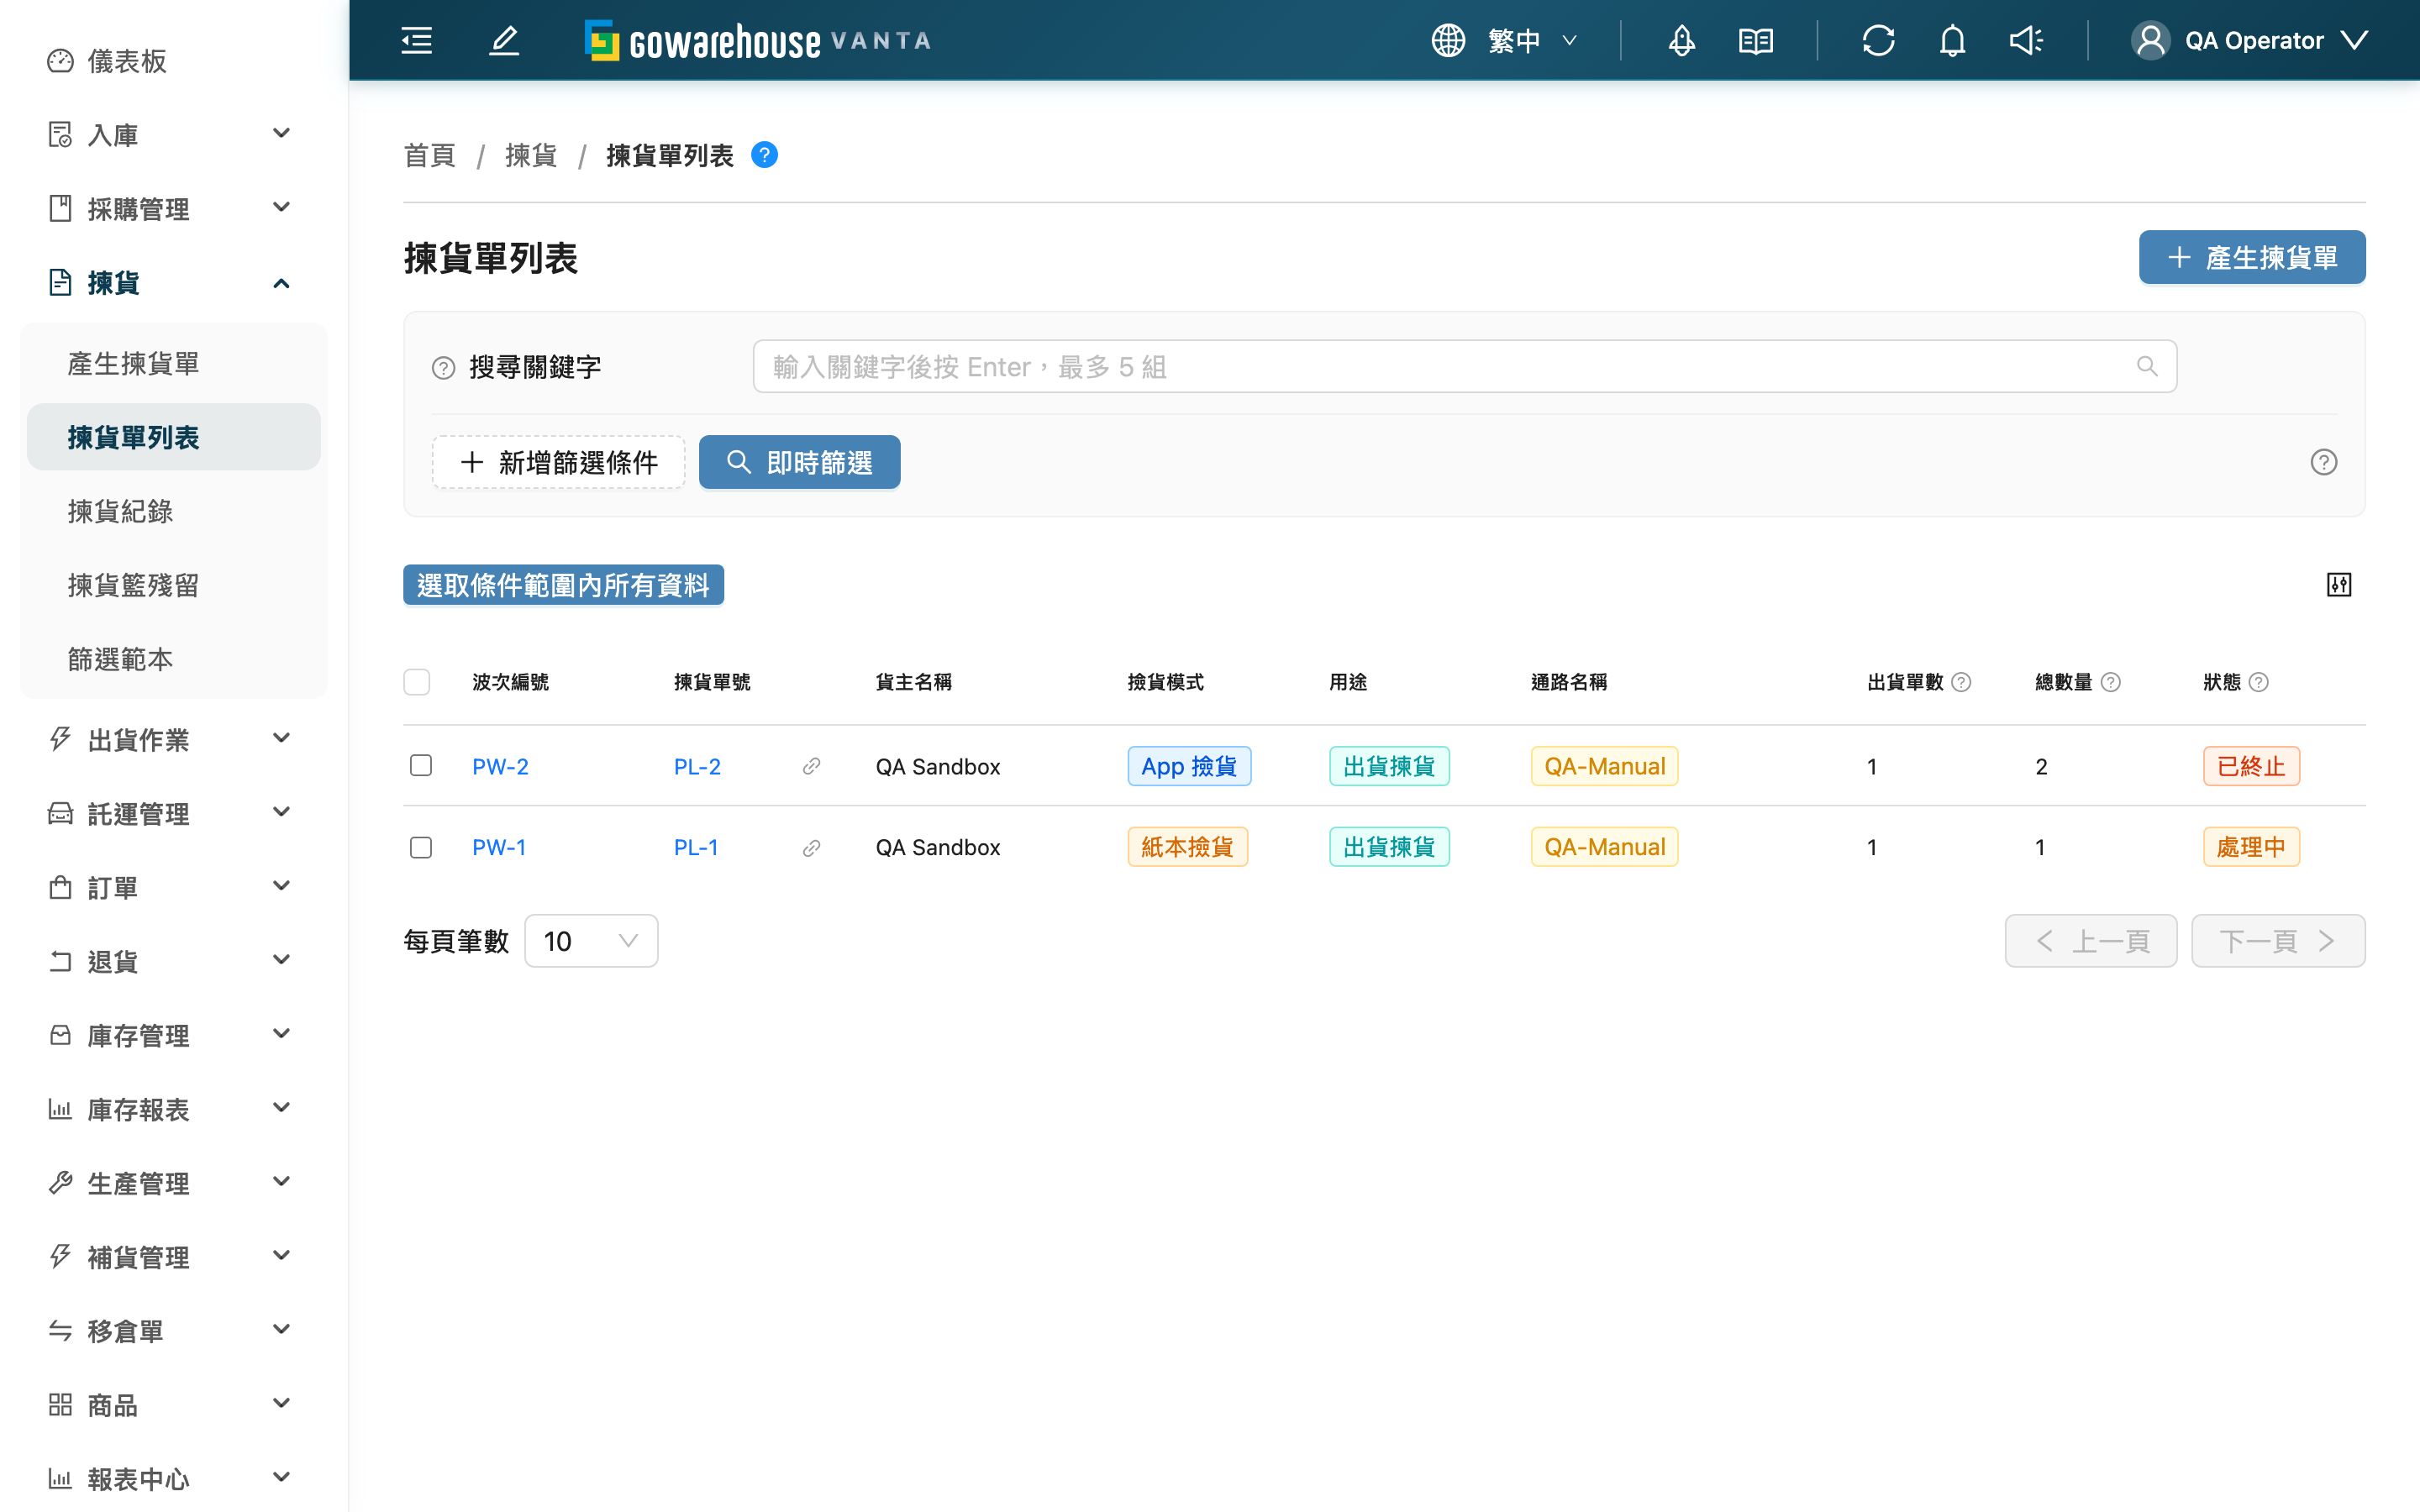Collapse the 揀貨 sidebar menu

pos(174,282)
